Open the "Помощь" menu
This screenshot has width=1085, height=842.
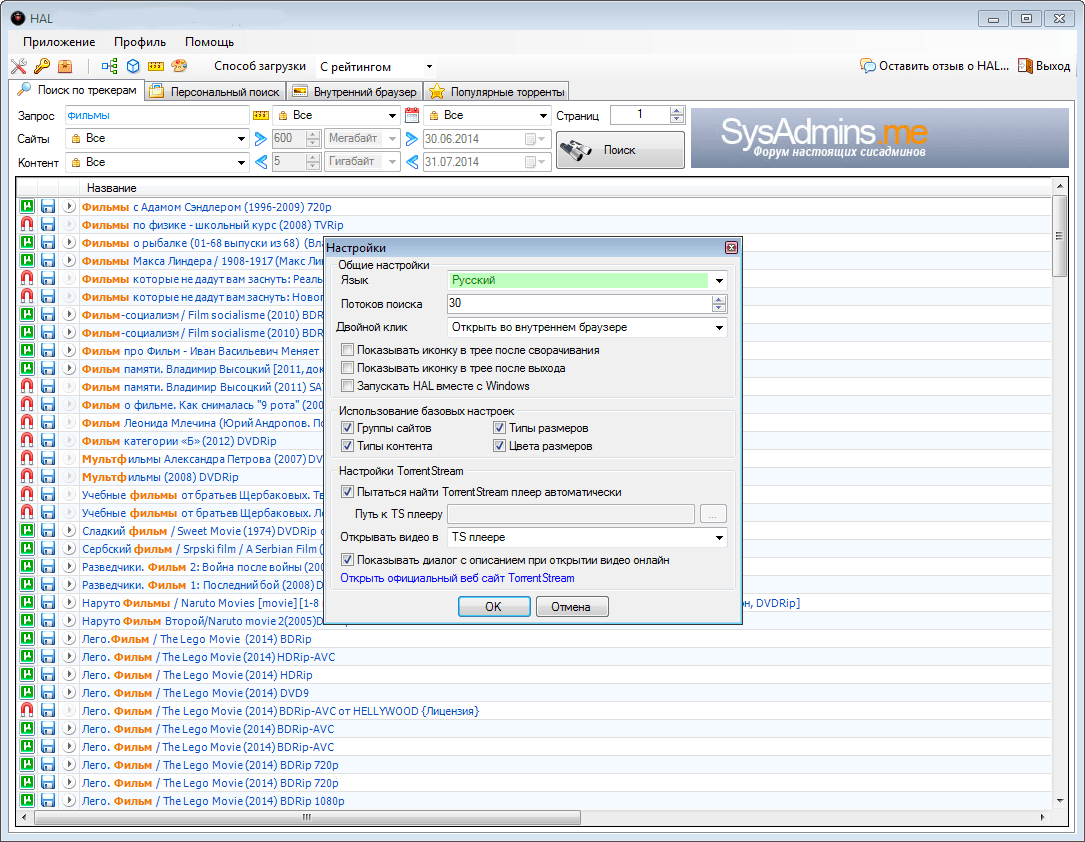(x=210, y=42)
